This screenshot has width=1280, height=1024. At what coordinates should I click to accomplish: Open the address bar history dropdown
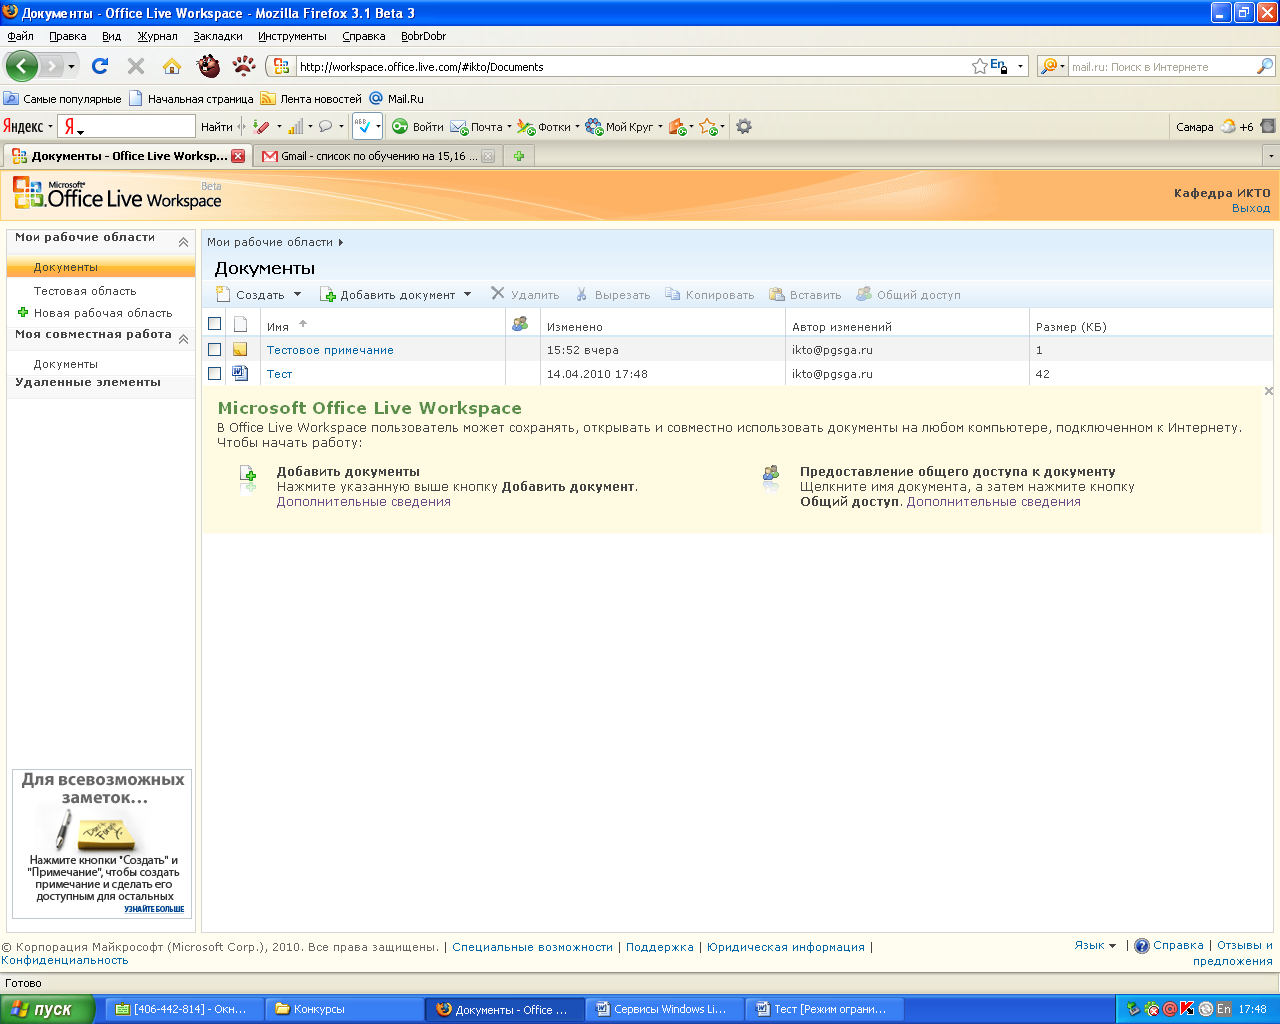coord(1020,66)
